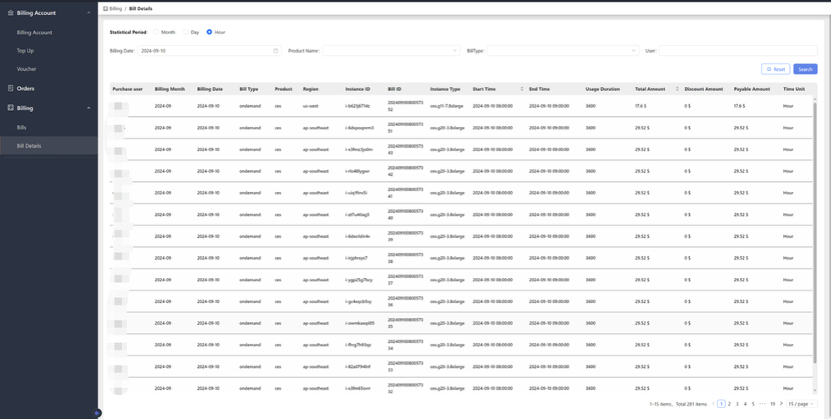832x420 pixels.
Task: Go to page 5
Action: point(753,404)
